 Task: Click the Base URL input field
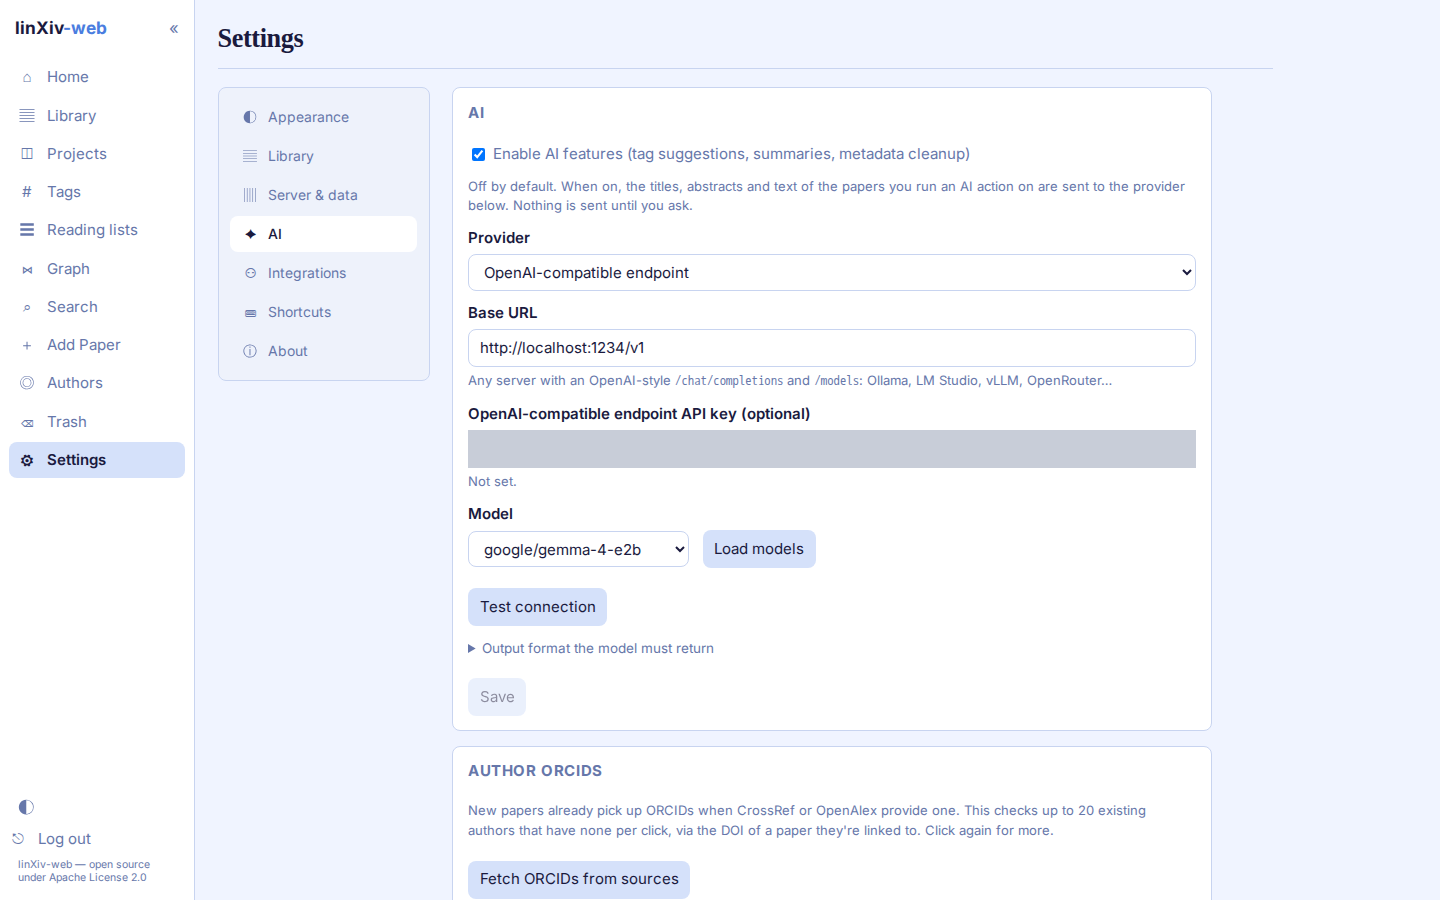pyautogui.click(x=832, y=348)
